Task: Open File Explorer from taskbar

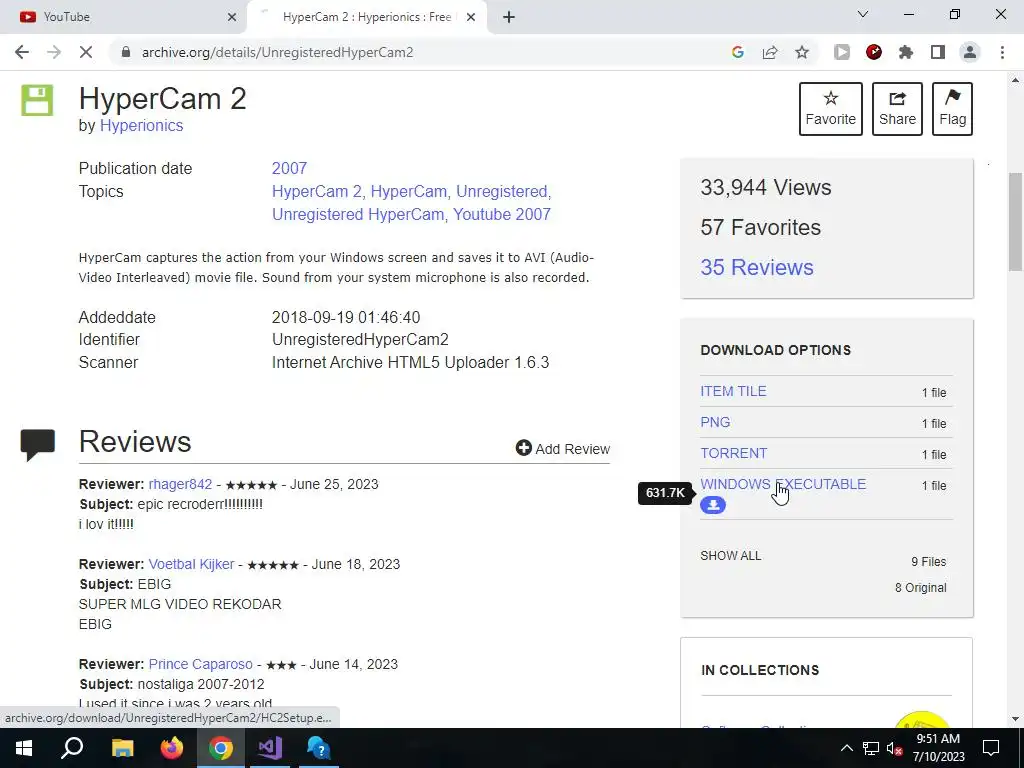Action: pyautogui.click(x=123, y=748)
